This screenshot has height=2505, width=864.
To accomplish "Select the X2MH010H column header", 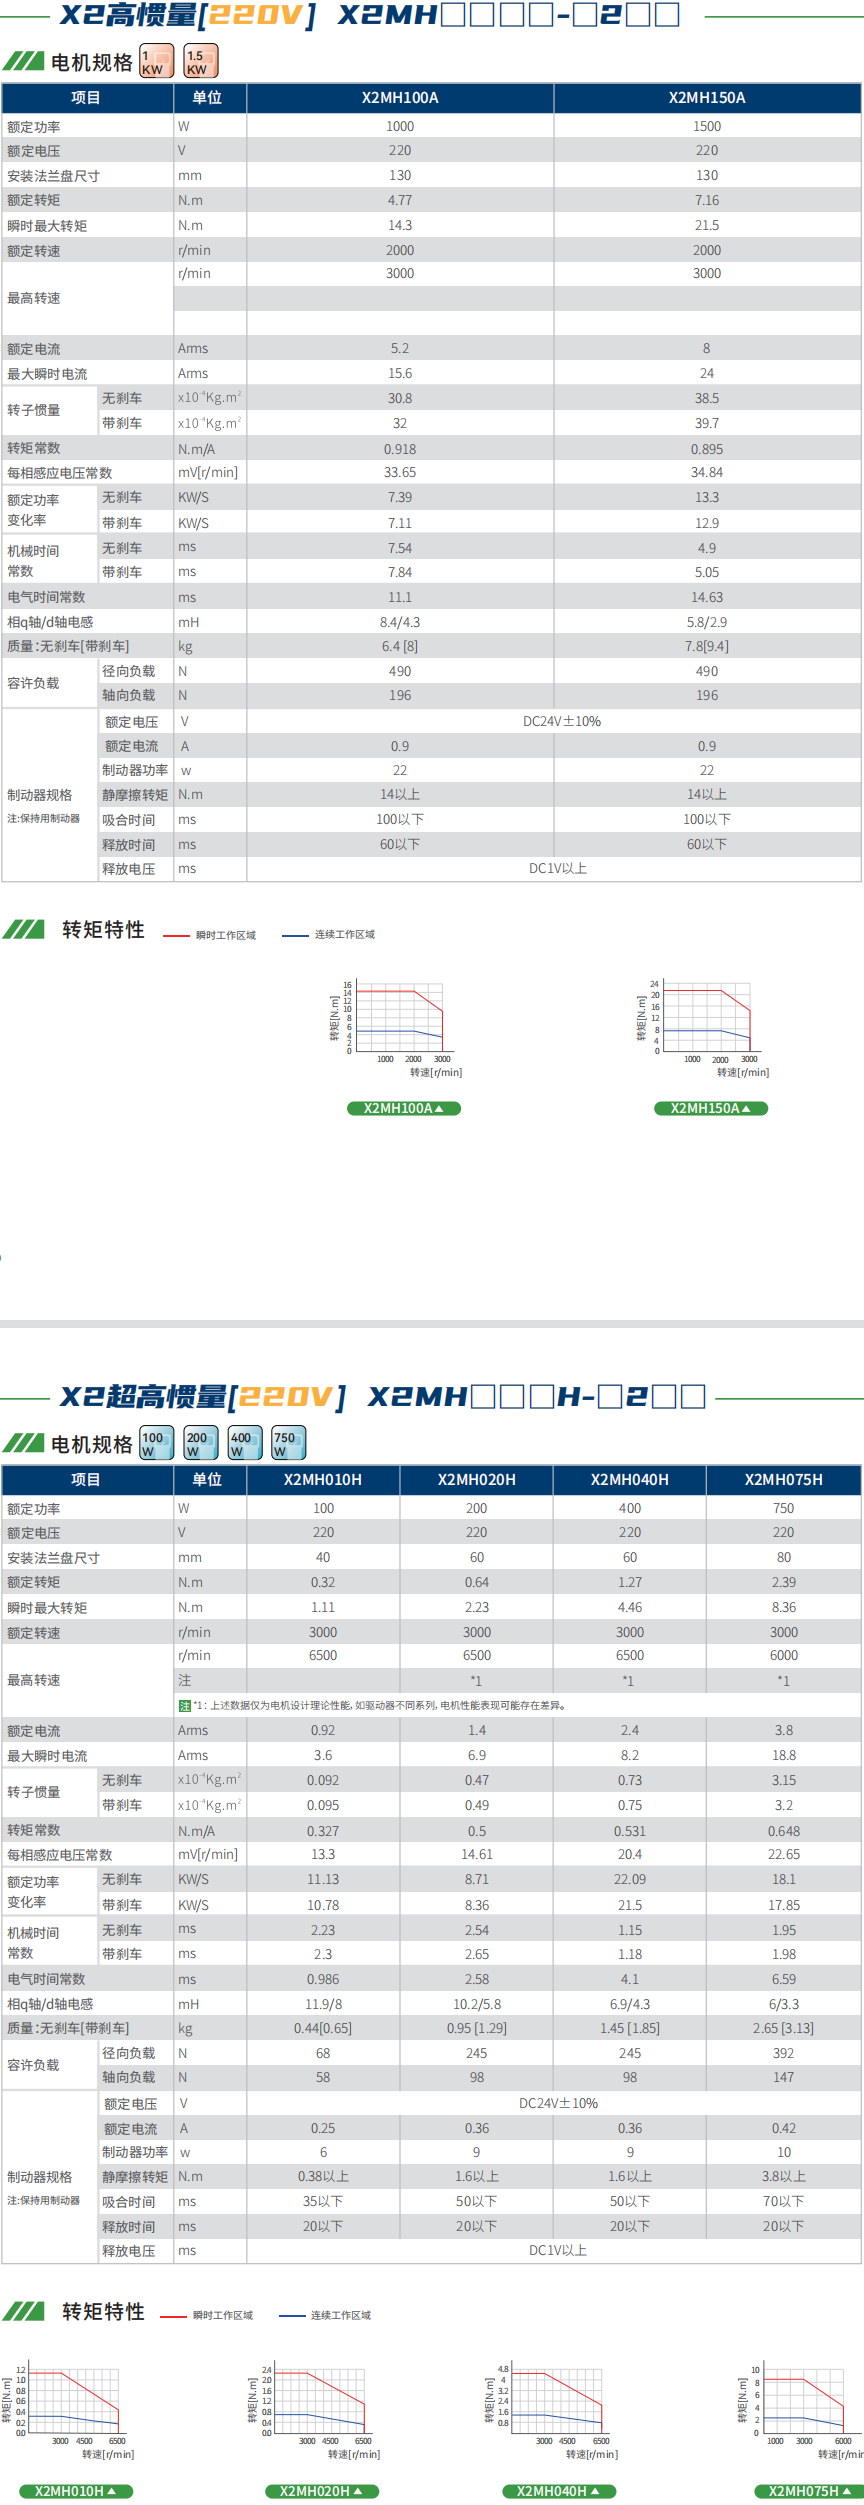I will click(323, 1479).
